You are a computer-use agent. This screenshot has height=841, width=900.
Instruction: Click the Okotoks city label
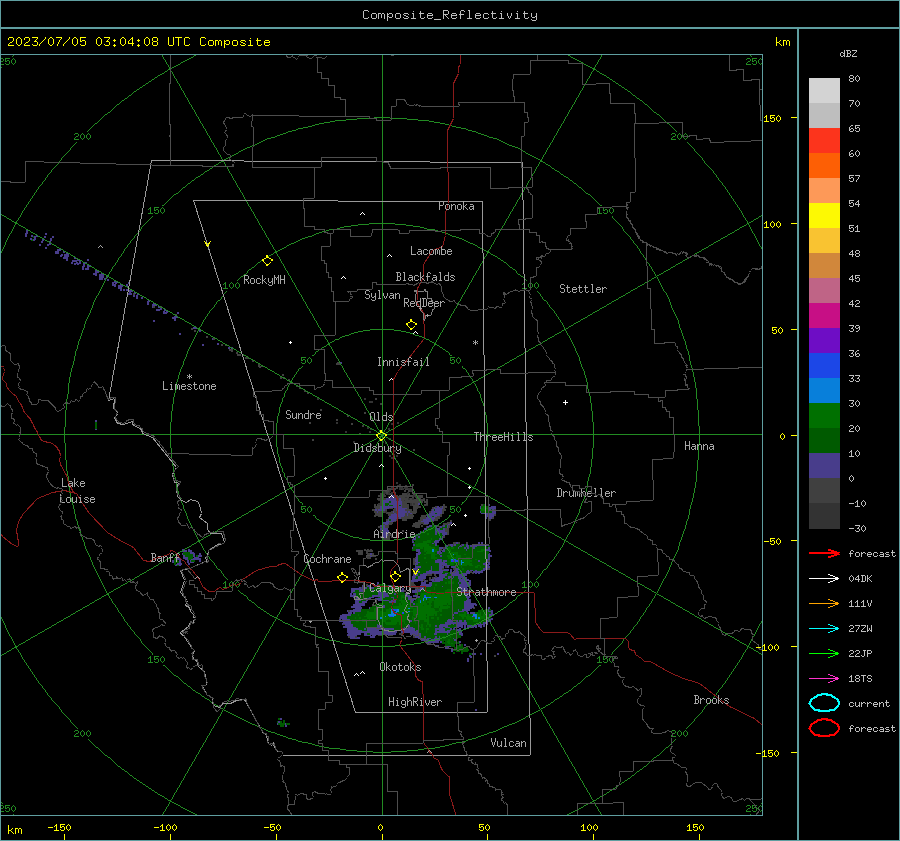(400, 667)
